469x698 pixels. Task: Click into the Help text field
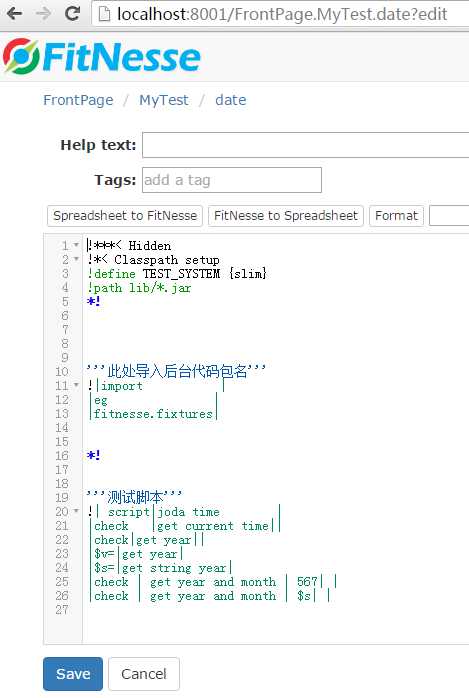pos(305,145)
